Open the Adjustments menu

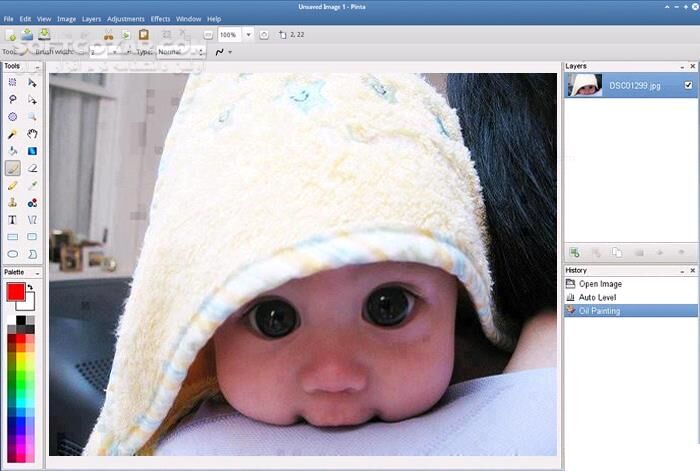[126, 19]
